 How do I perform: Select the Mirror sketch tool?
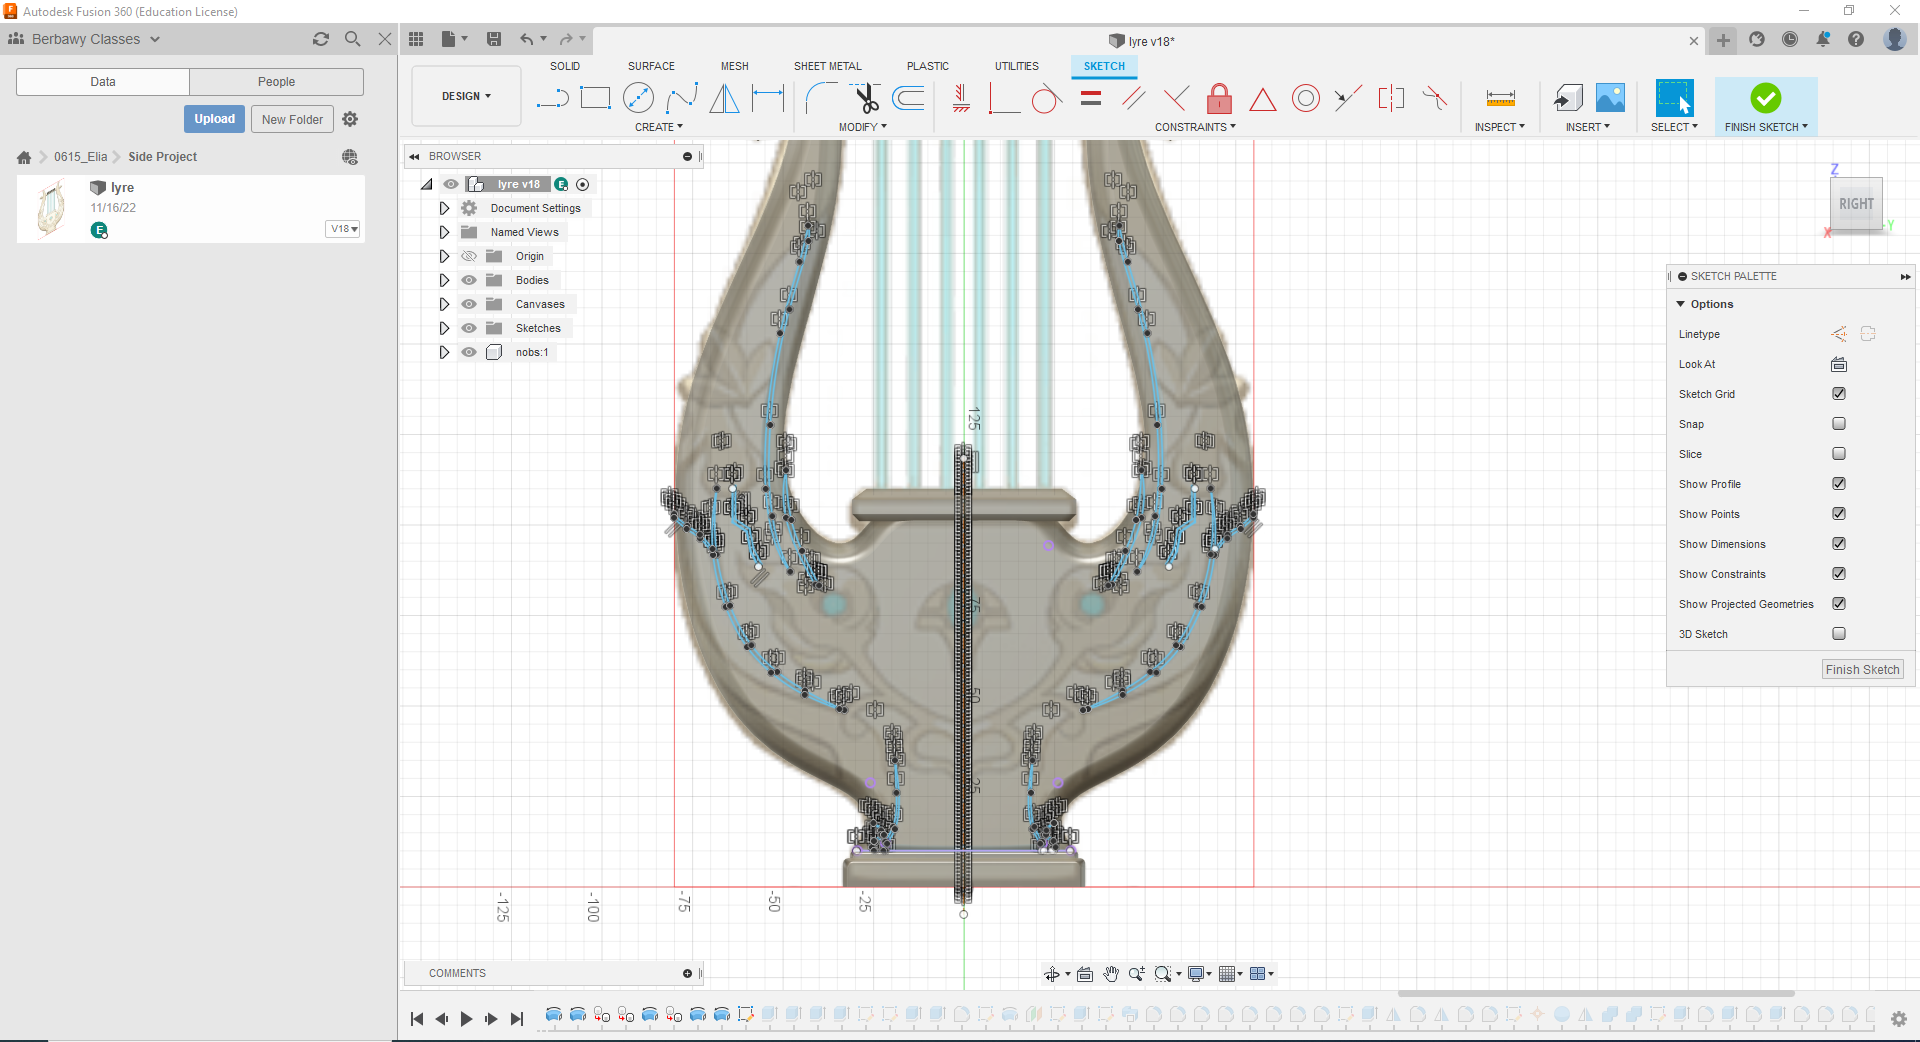[x=724, y=98]
